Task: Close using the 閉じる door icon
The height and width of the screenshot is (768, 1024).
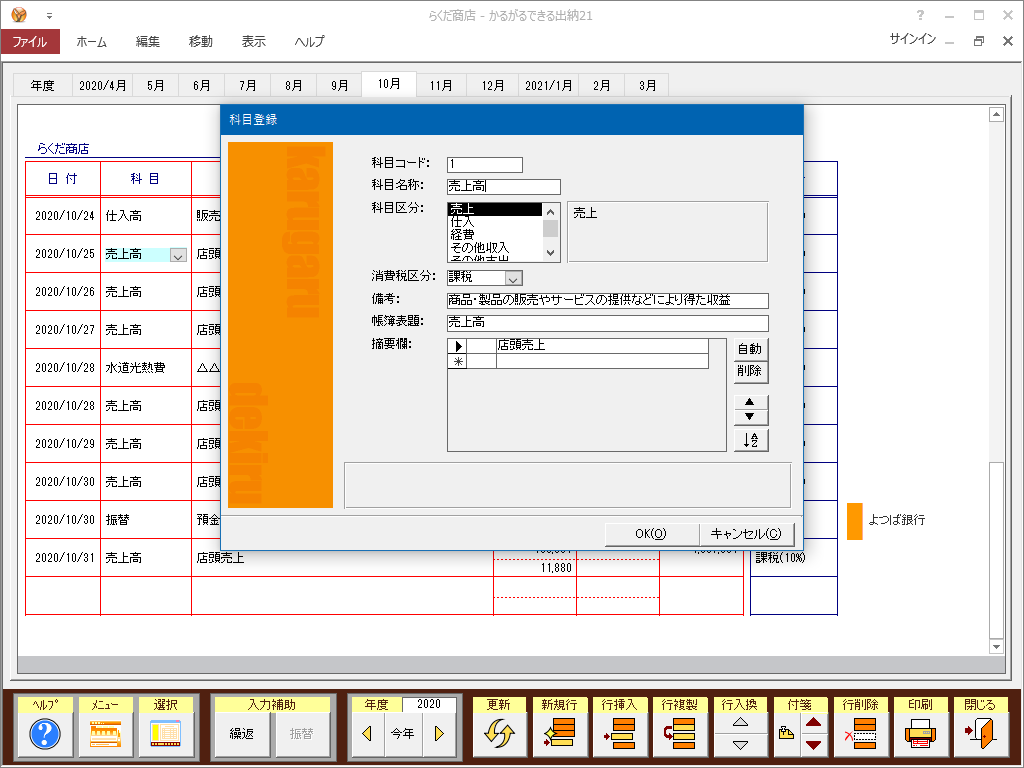Action: (x=980, y=733)
